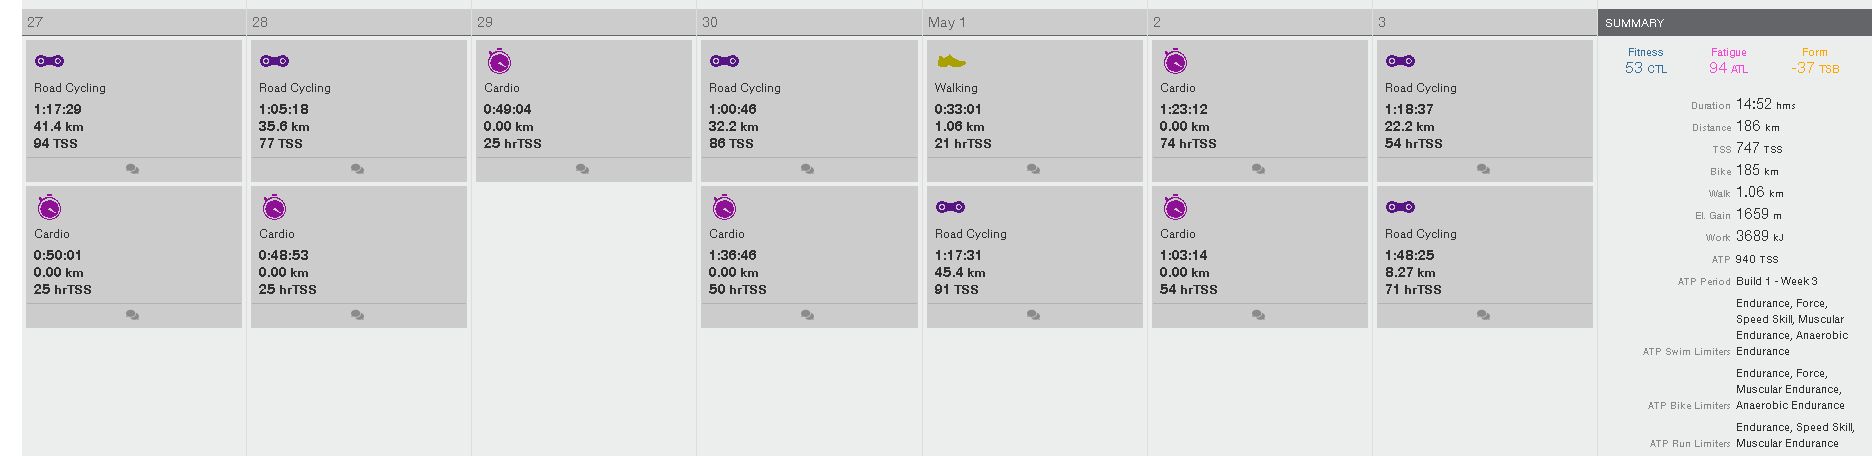Click the shoe icon on May 1 Walking
1872x456 pixels.
[951, 61]
